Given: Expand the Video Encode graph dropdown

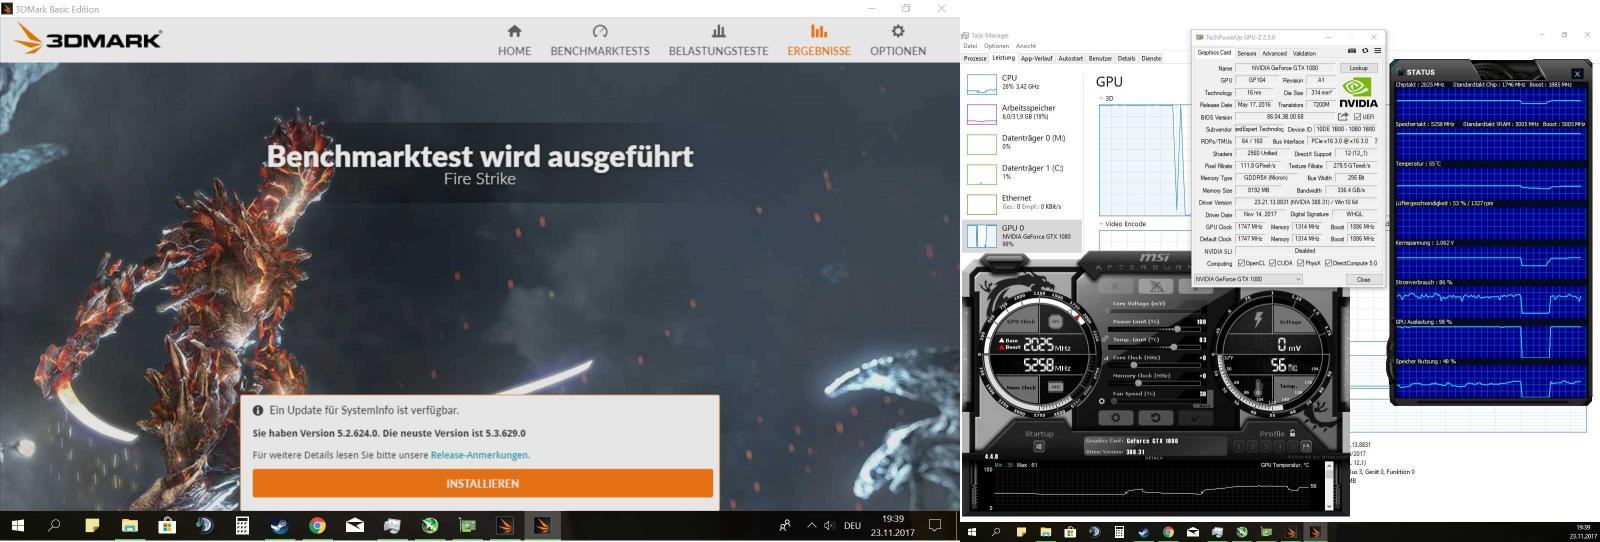Looking at the screenshot, I should pyautogui.click(x=1102, y=224).
